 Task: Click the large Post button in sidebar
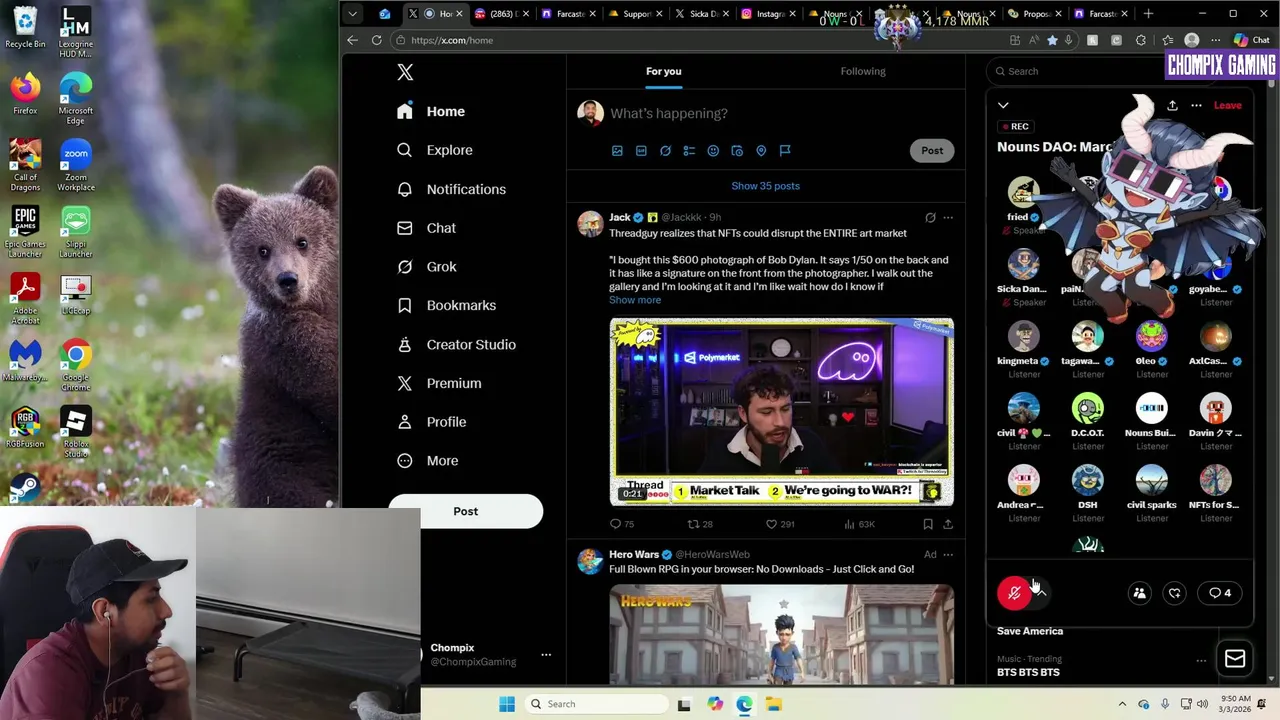tap(466, 511)
